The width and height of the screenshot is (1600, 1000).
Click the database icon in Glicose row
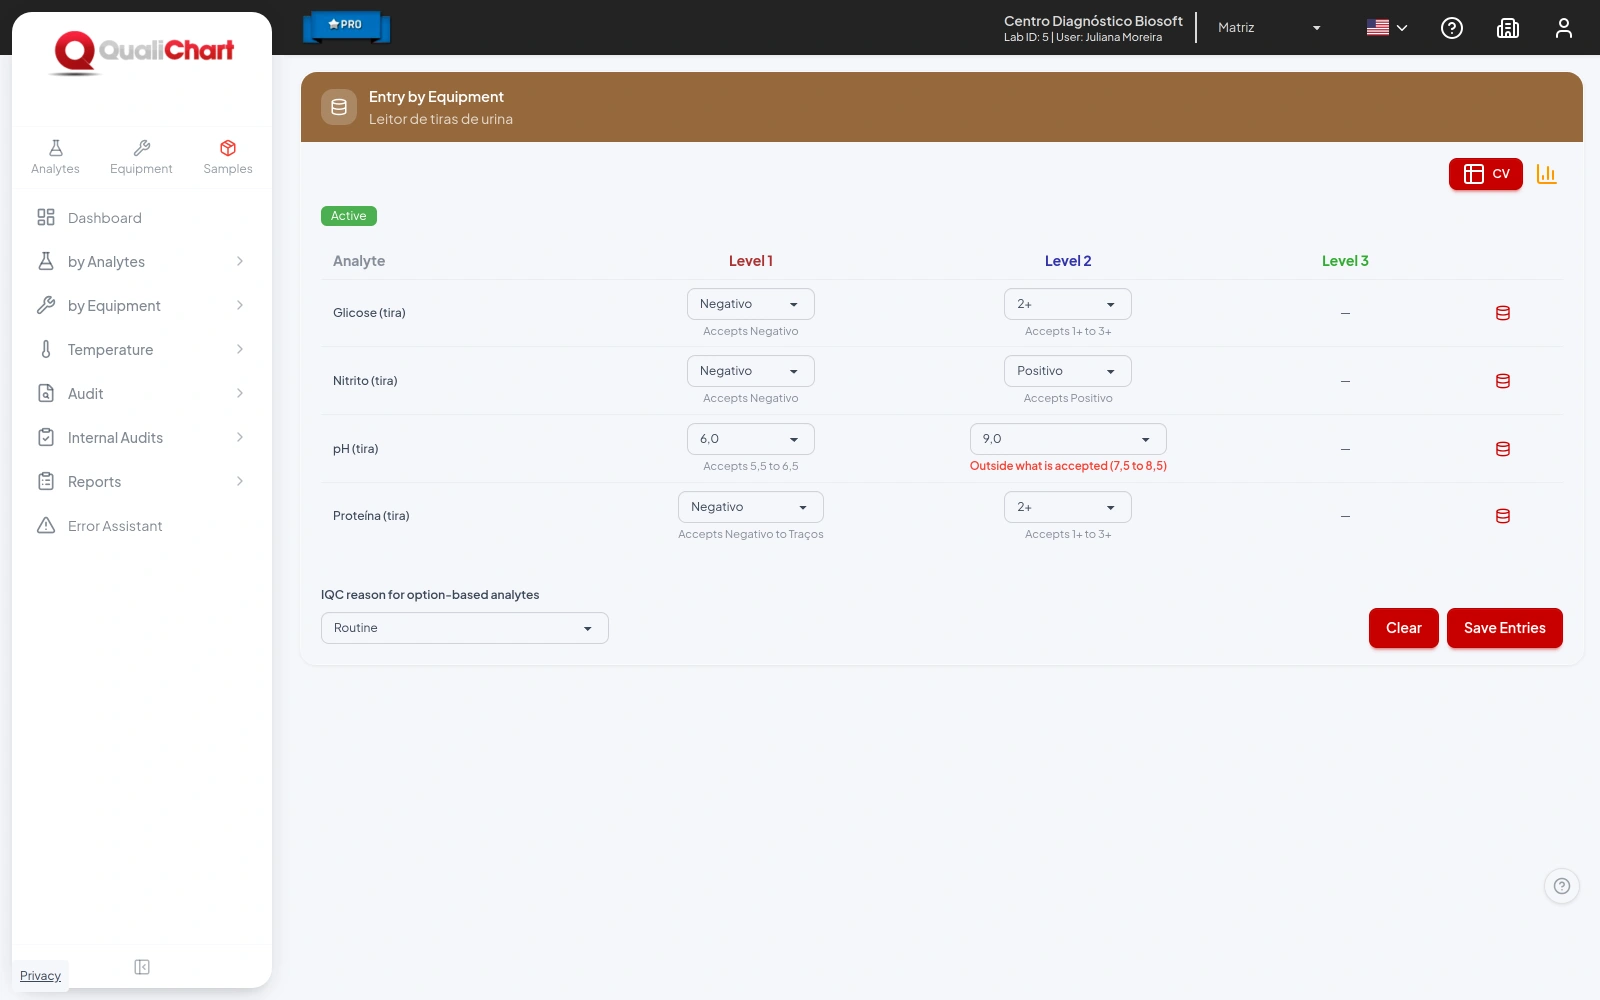click(1503, 313)
